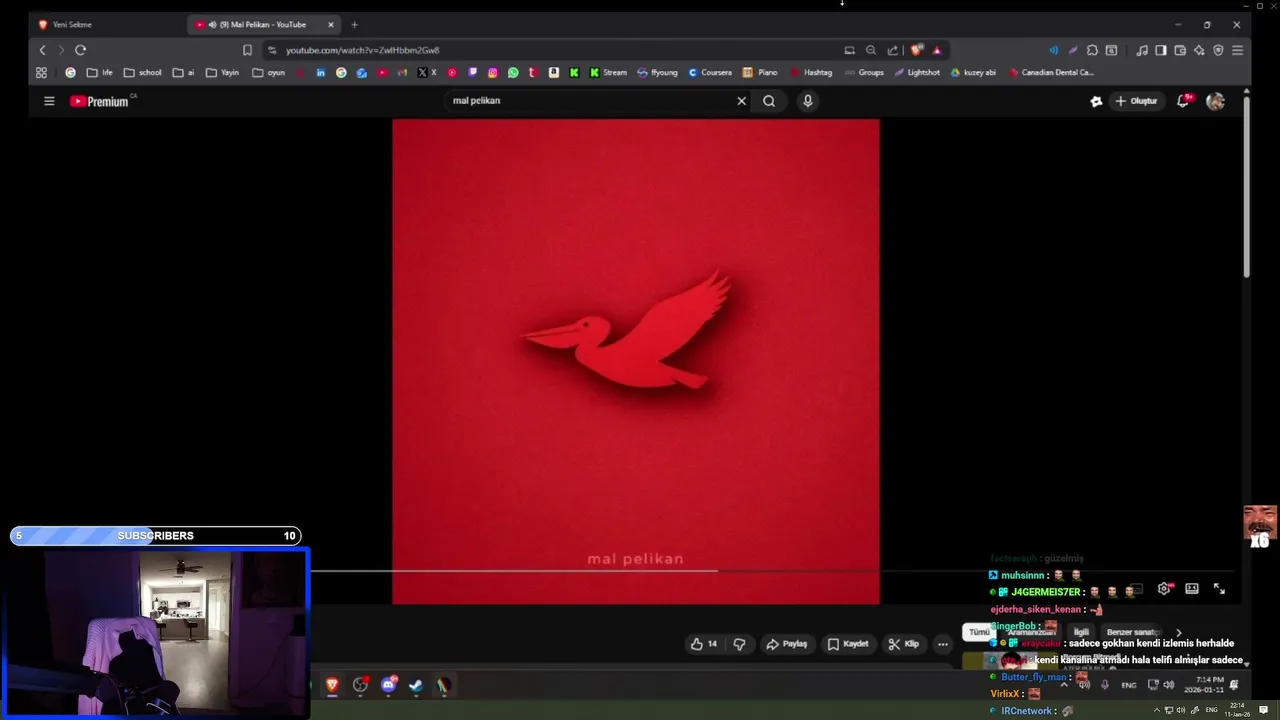Open the Google bookmark icon
The image size is (1280, 720).
[70, 72]
